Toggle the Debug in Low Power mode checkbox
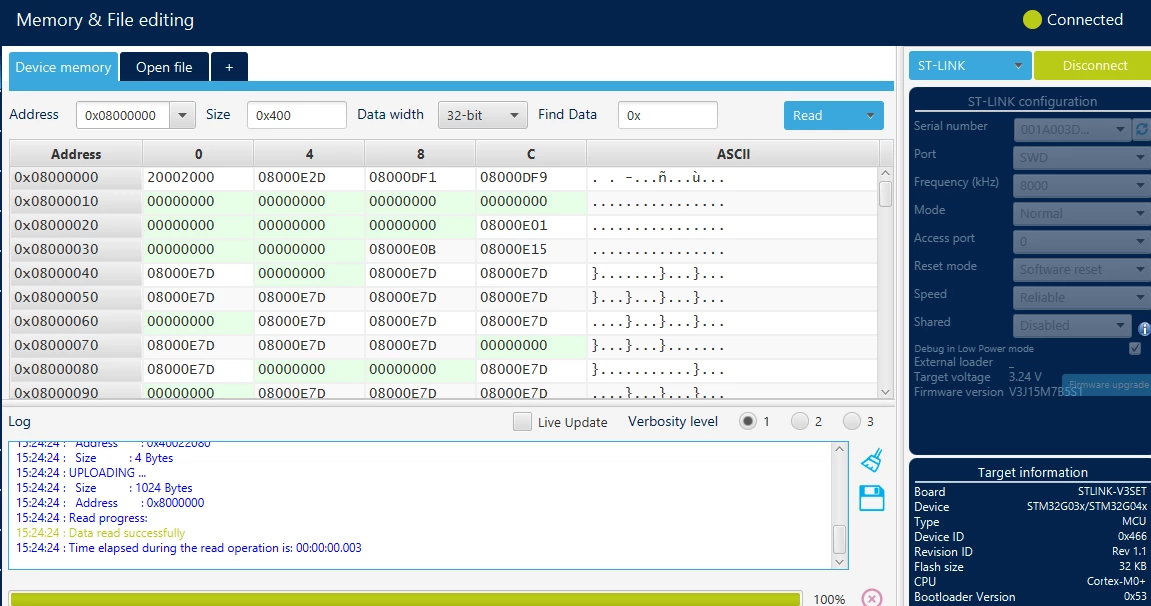 (1135, 348)
